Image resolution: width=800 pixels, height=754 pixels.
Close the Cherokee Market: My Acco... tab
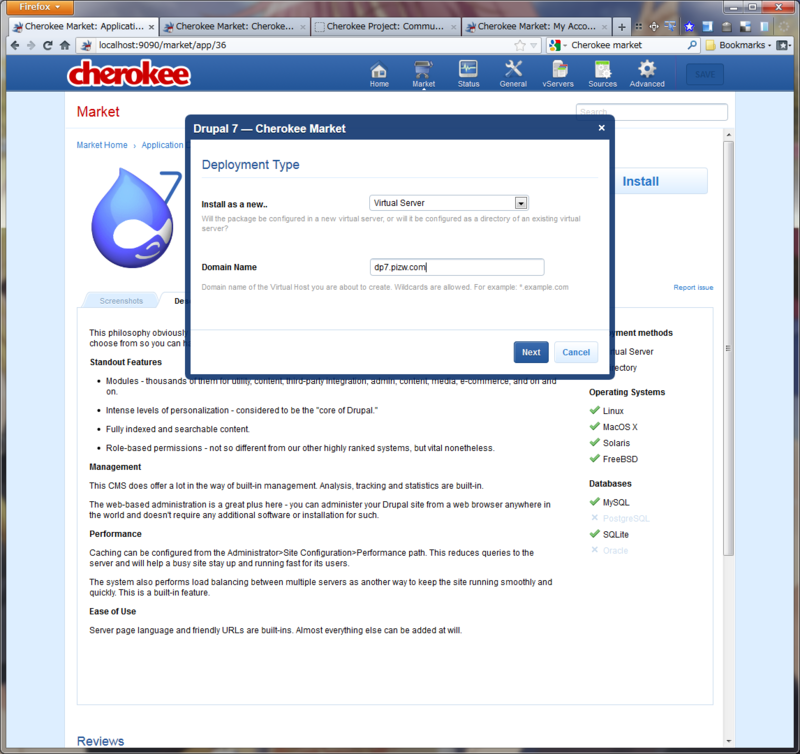click(x=604, y=27)
